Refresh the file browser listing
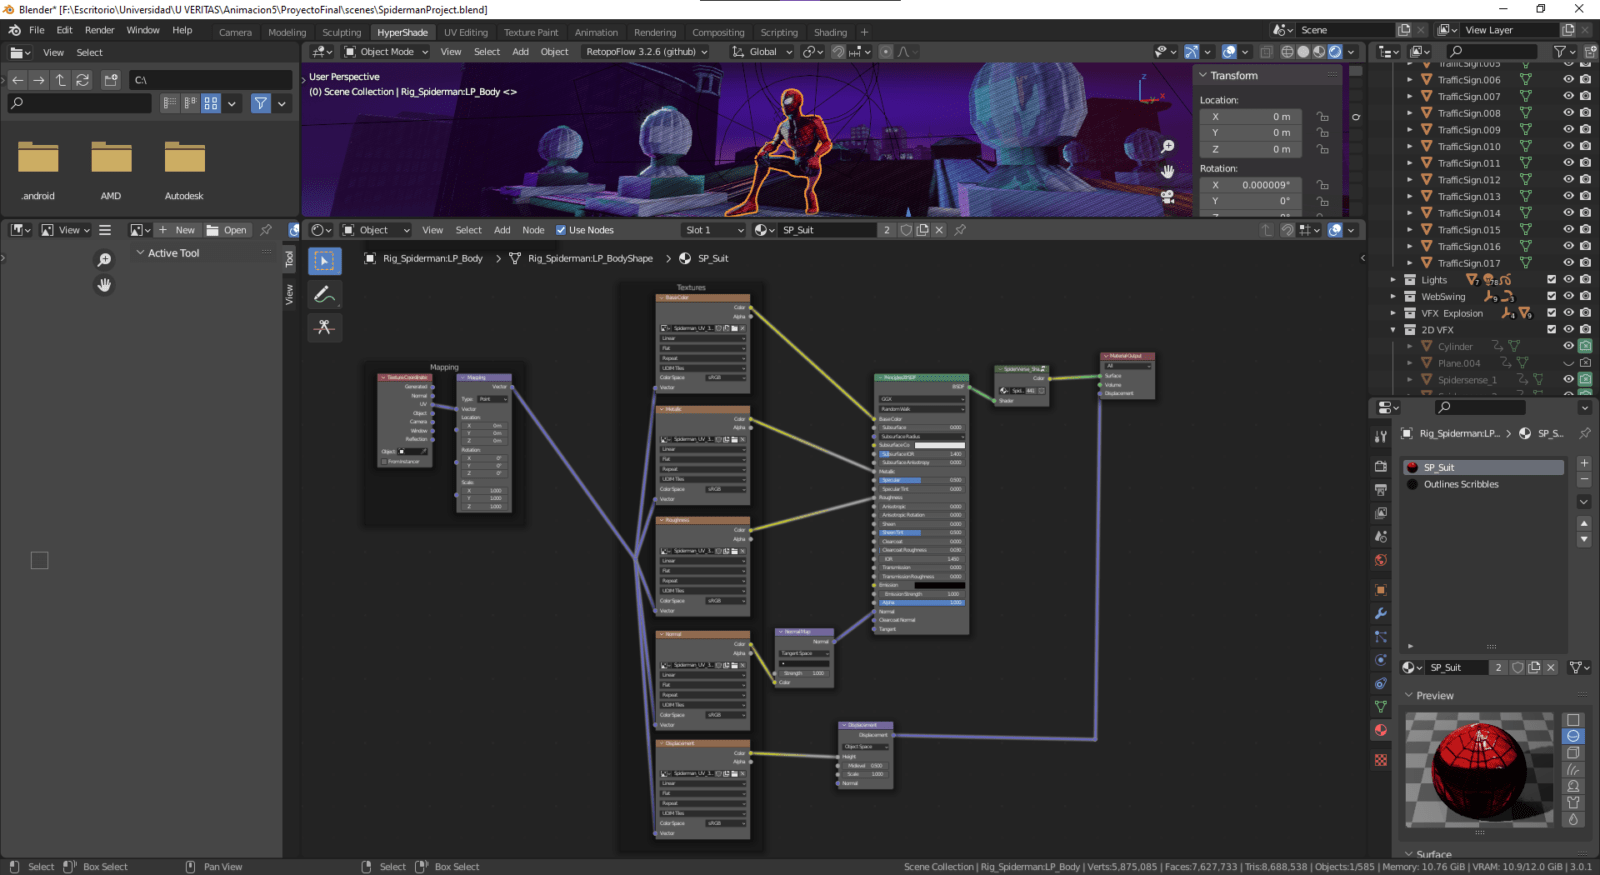The width and height of the screenshot is (1600, 875). (83, 80)
